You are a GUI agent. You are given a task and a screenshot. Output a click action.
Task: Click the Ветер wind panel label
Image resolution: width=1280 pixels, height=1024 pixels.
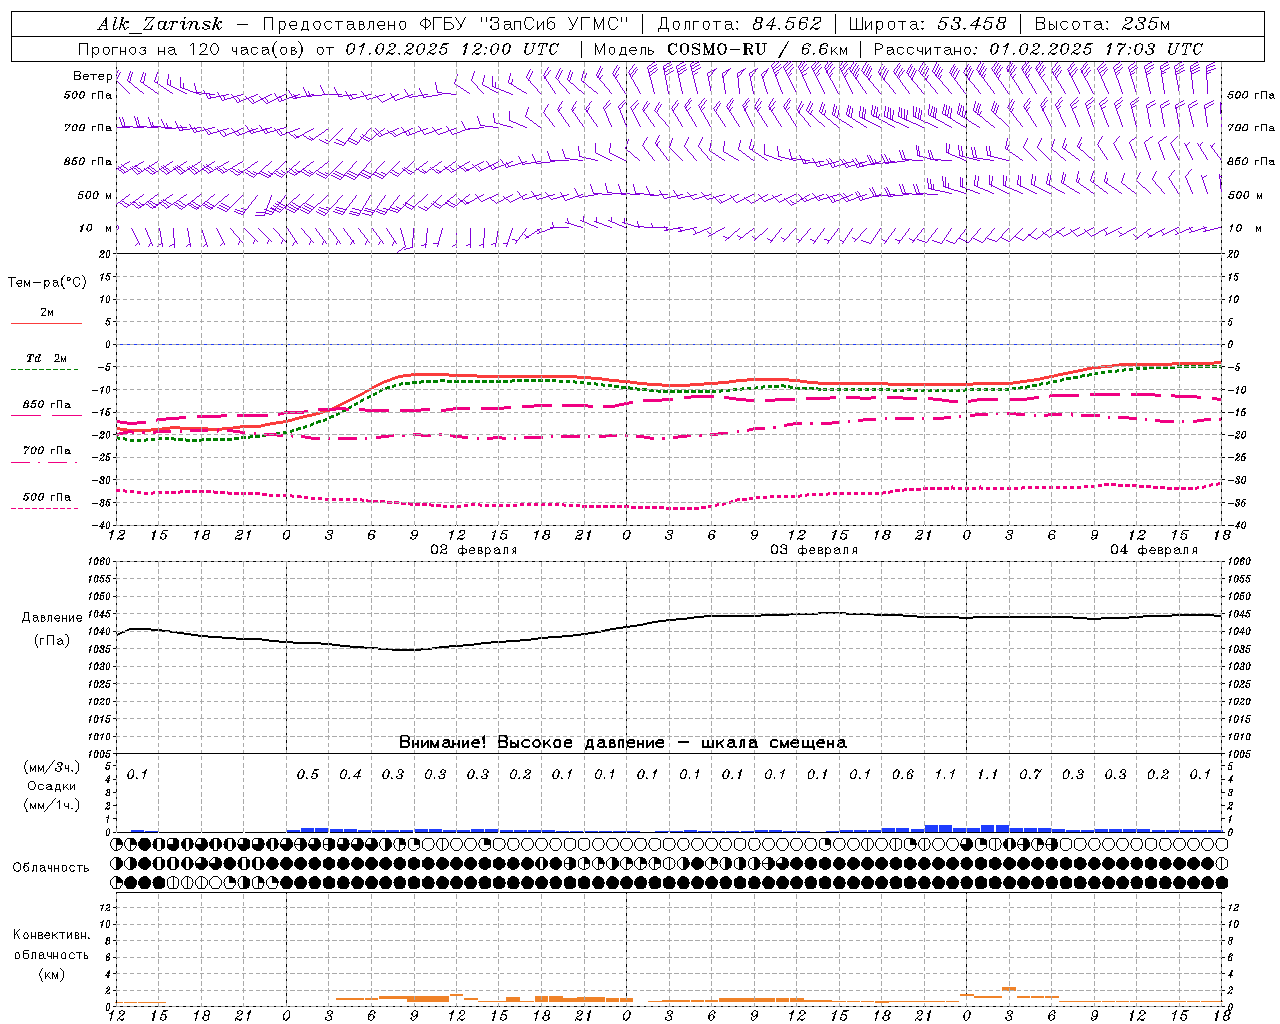93,76
